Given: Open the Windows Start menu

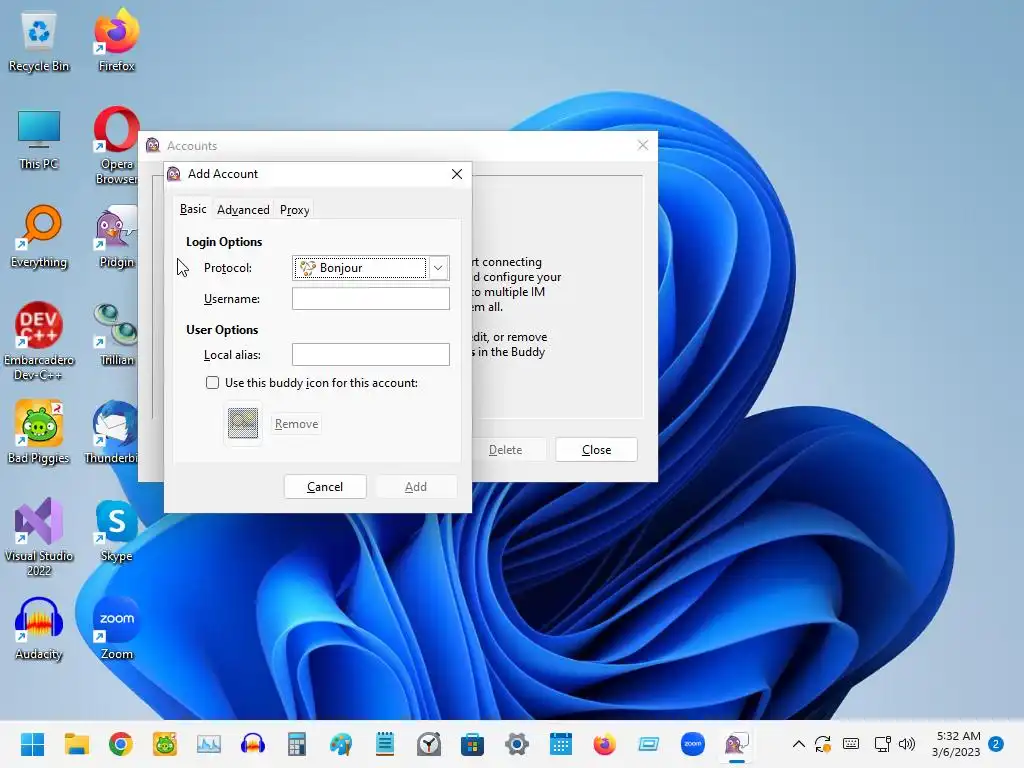Looking at the screenshot, I should tap(33, 744).
